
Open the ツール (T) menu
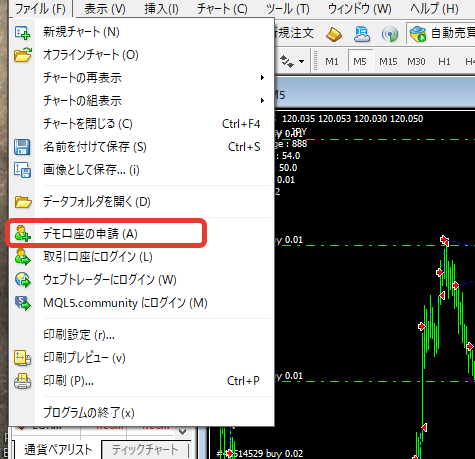tap(288, 9)
